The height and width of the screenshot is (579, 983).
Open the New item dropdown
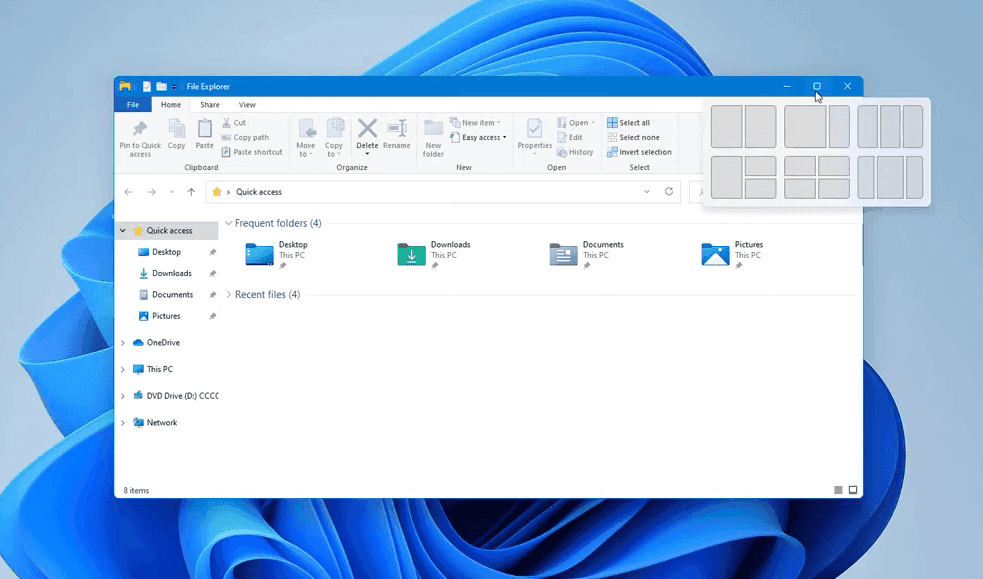click(475, 123)
